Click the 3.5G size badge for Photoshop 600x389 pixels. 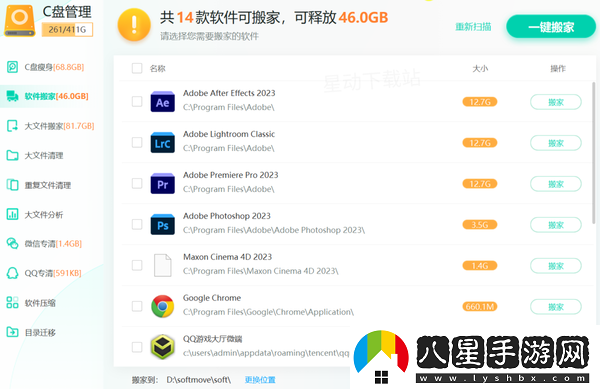pyautogui.click(x=480, y=225)
